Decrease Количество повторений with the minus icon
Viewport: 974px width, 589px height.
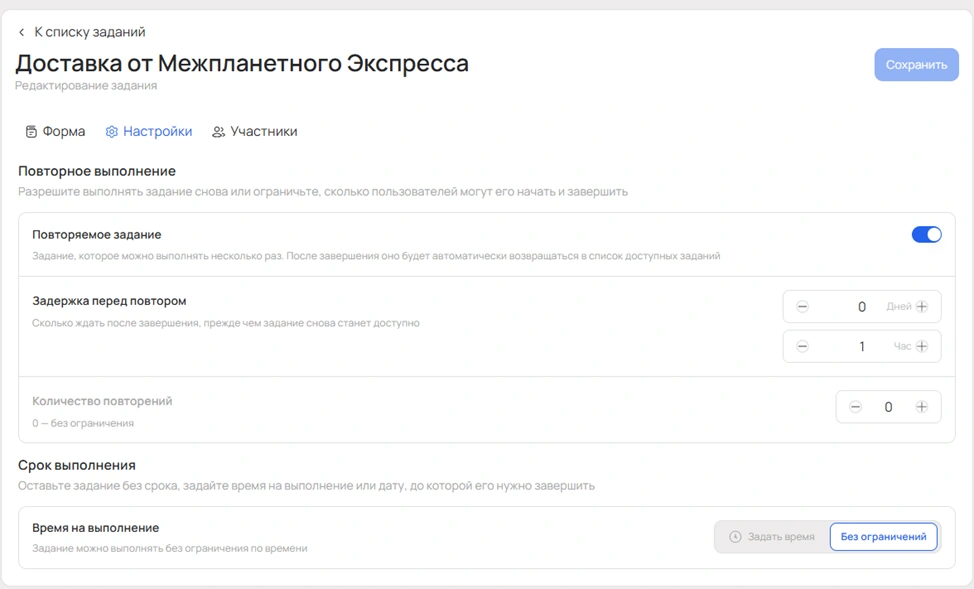pos(855,407)
